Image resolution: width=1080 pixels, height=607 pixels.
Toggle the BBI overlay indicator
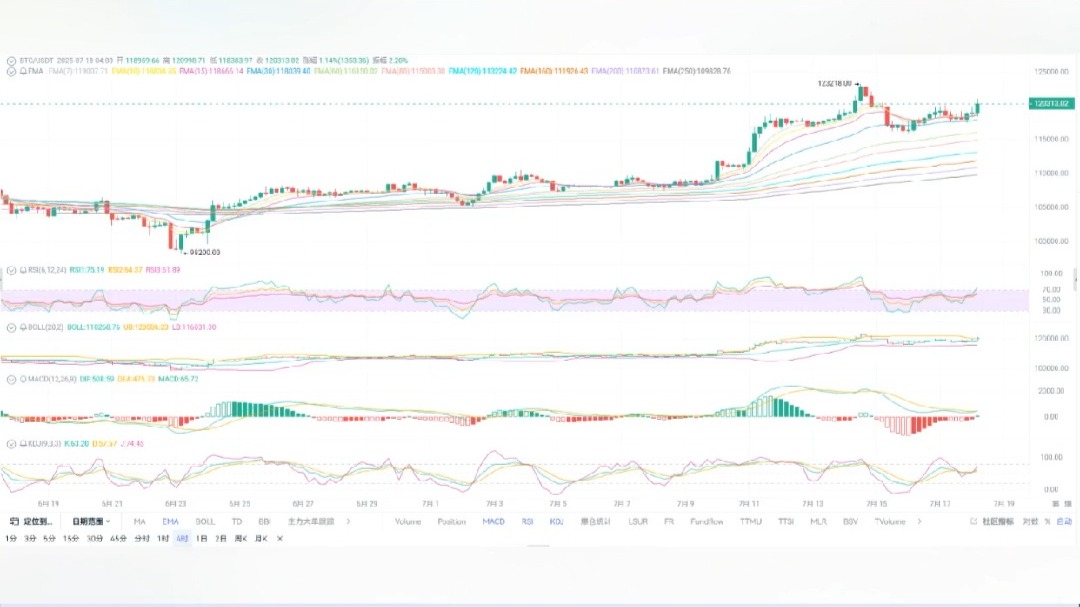(x=264, y=522)
